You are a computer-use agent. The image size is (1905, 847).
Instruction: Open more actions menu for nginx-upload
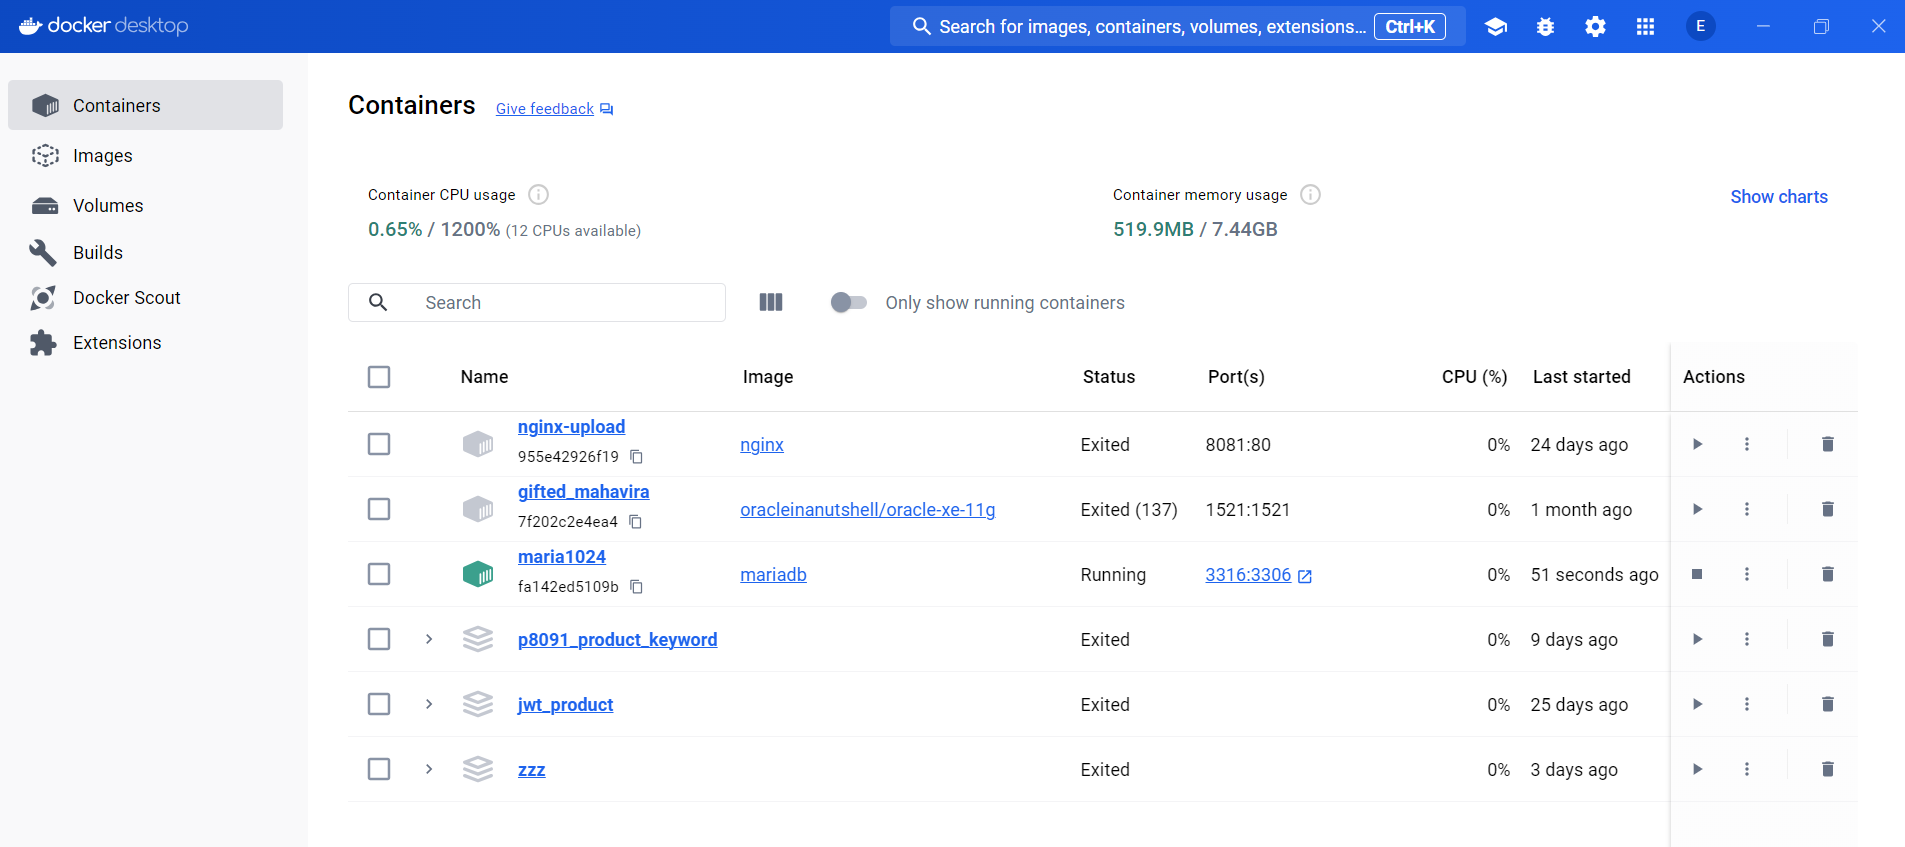[1747, 444]
